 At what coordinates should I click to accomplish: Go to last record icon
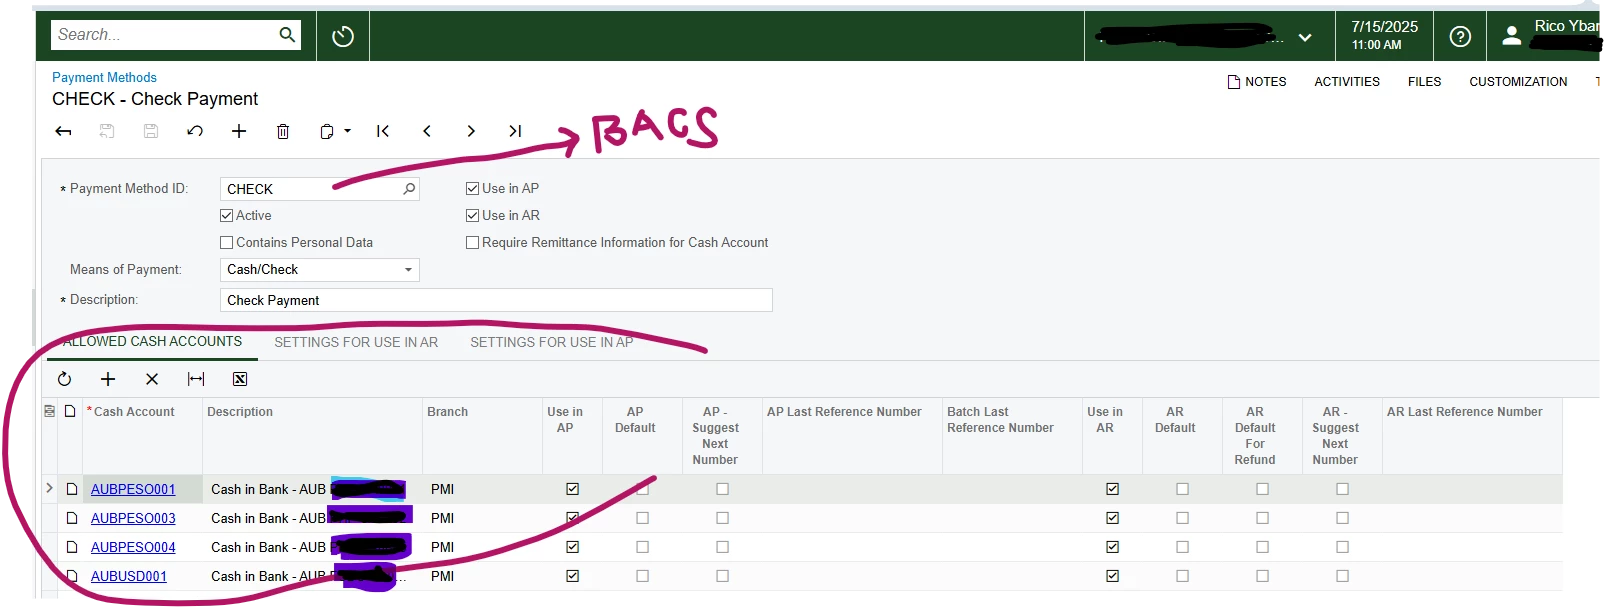point(515,131)
